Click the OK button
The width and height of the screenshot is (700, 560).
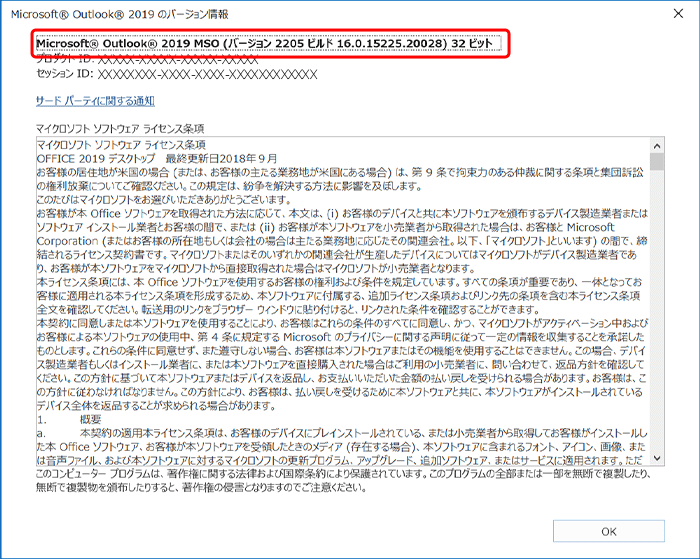[x=608, y=531]
